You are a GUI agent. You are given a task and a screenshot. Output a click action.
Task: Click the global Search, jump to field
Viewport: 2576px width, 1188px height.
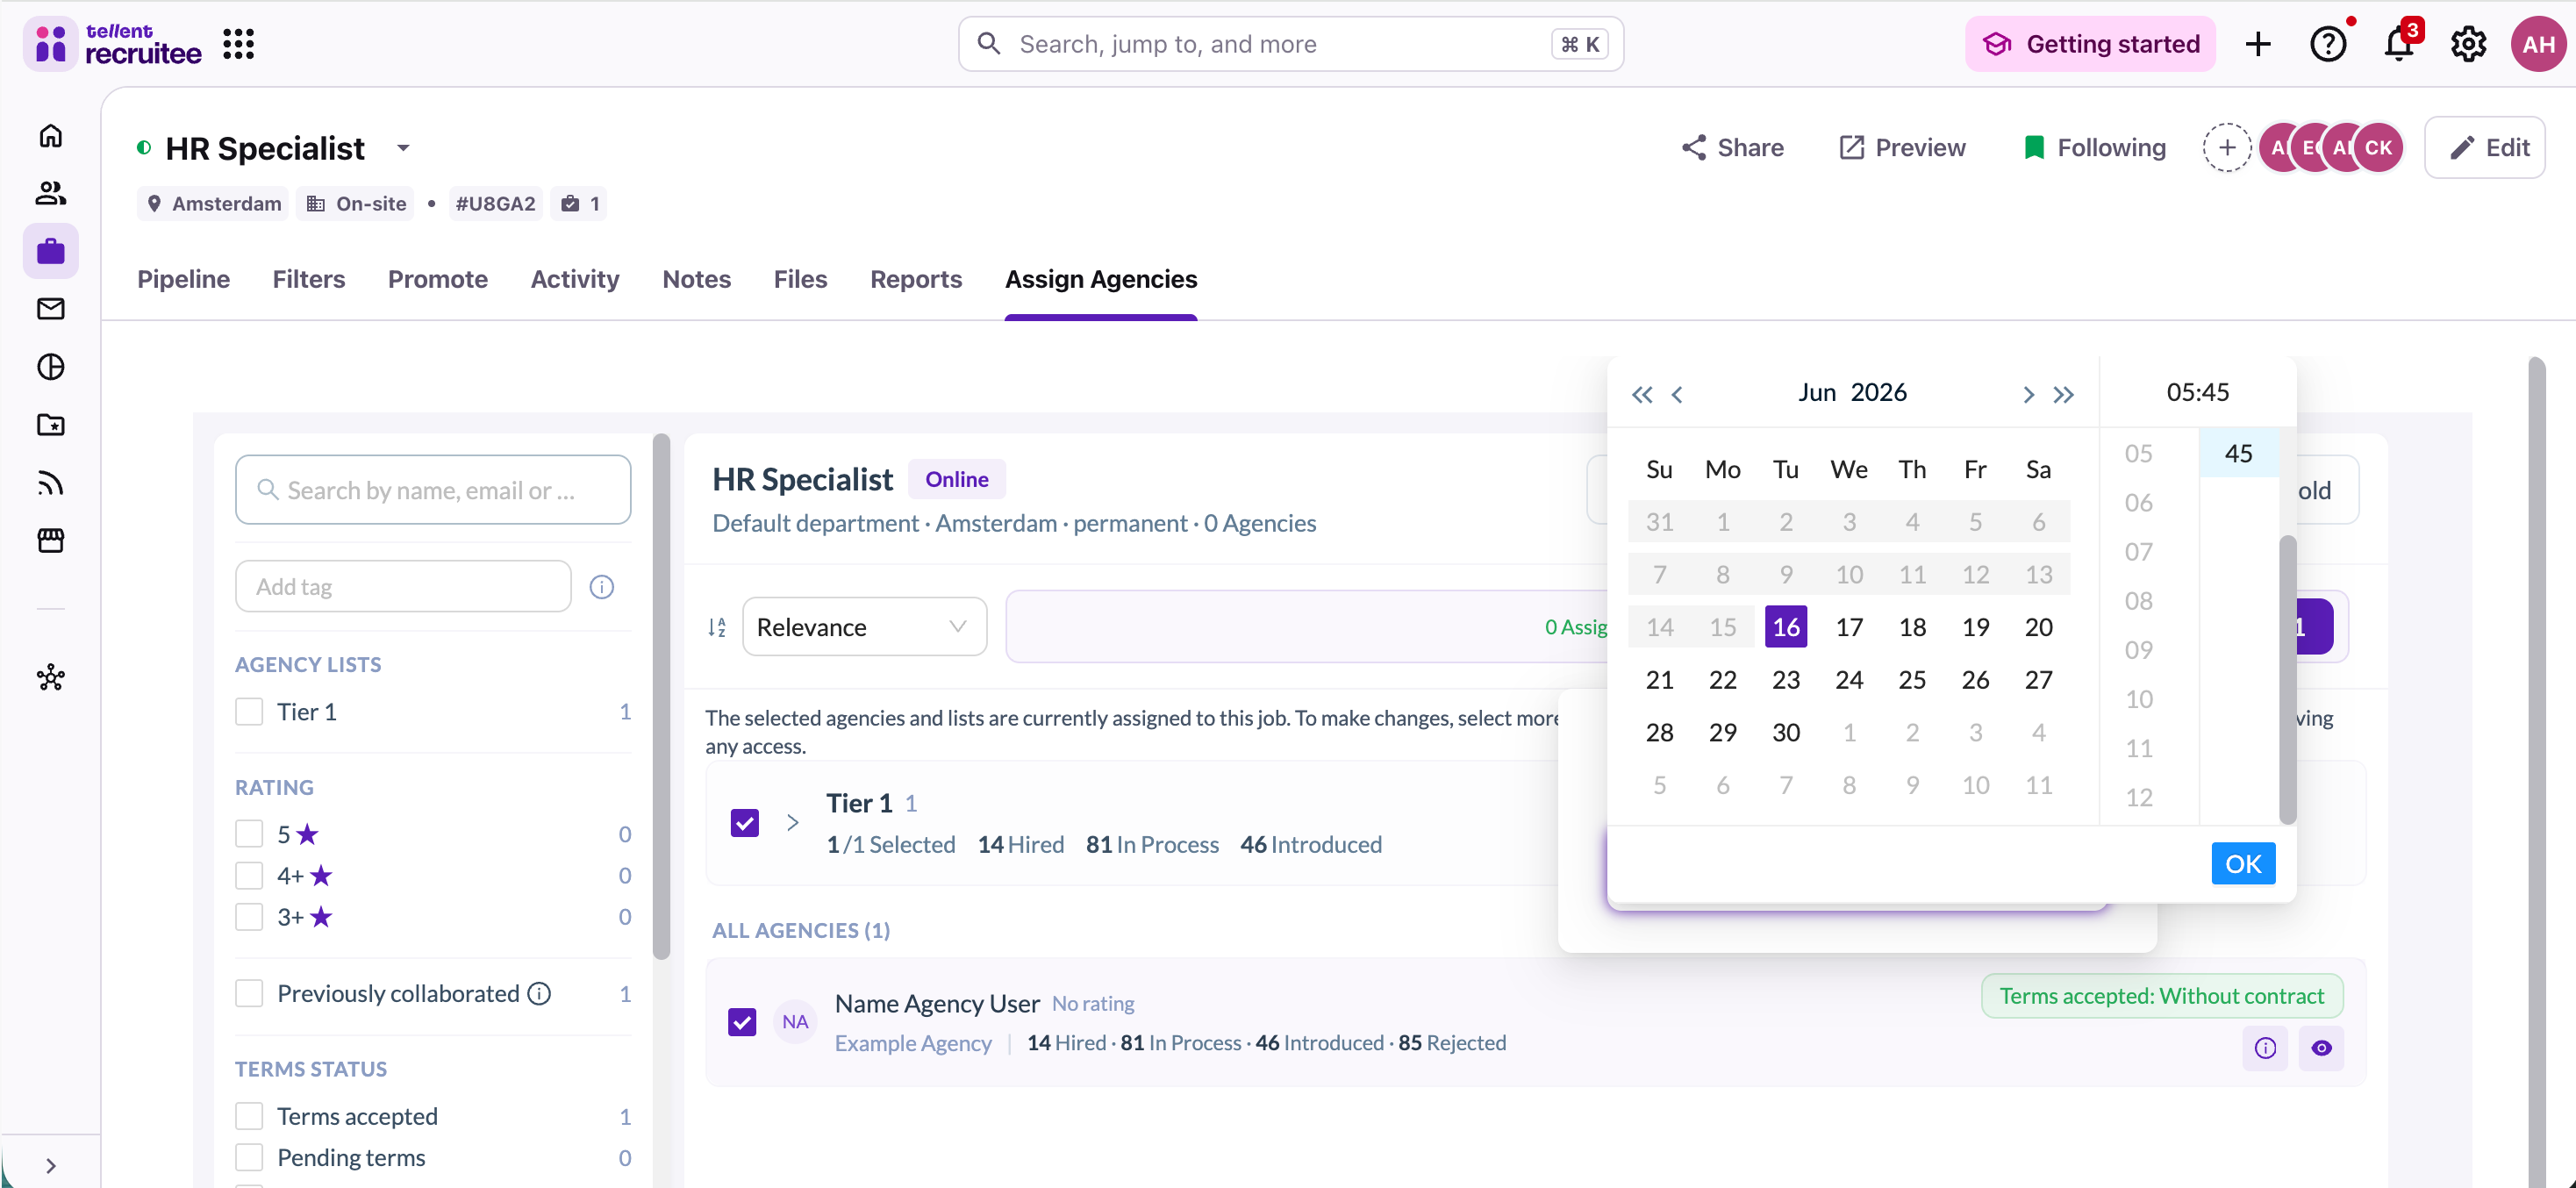click(1290, 44)
